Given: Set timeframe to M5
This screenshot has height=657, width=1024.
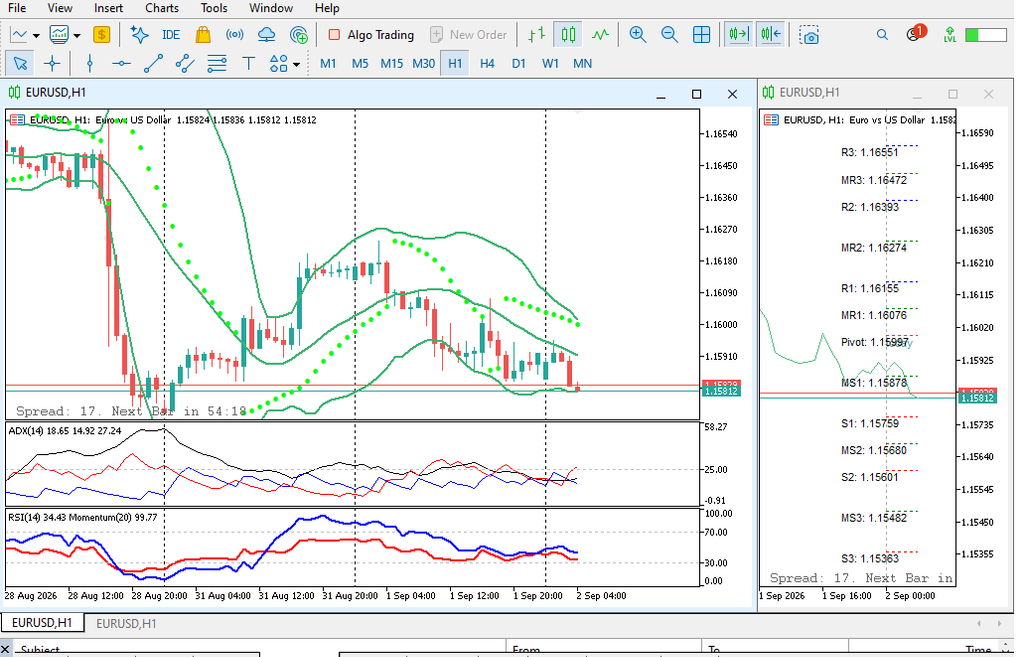Looking at the screenshot, I should (x=360, y=63).
